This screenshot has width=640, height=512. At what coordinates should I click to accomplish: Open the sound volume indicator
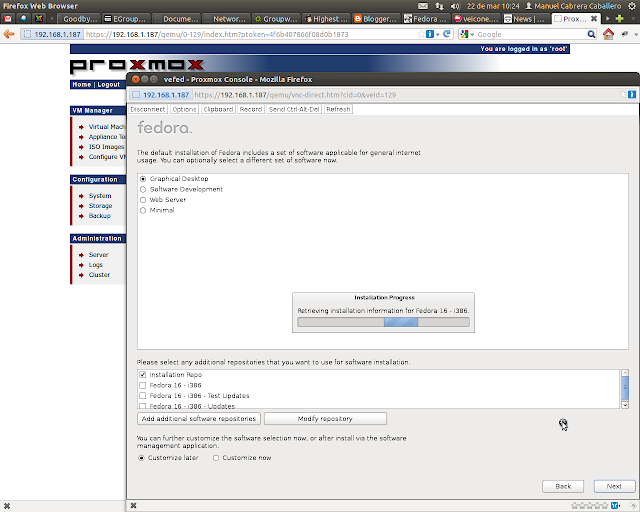pos(455,6)
